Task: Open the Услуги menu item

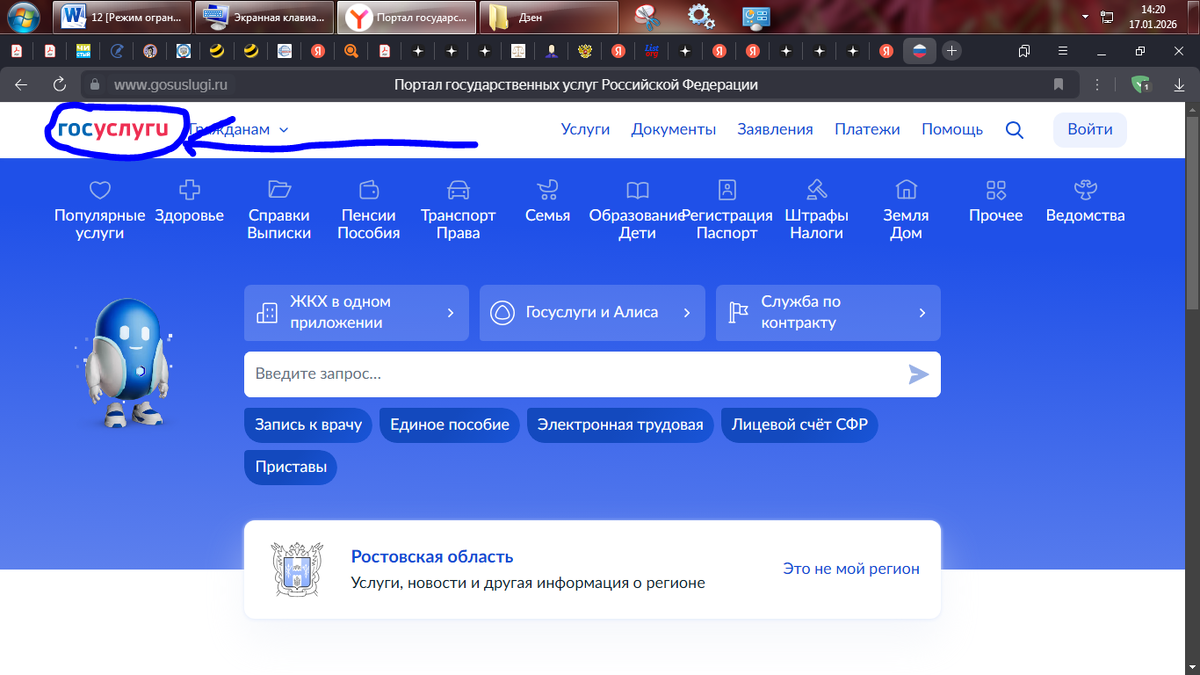Action: (585, 129)
